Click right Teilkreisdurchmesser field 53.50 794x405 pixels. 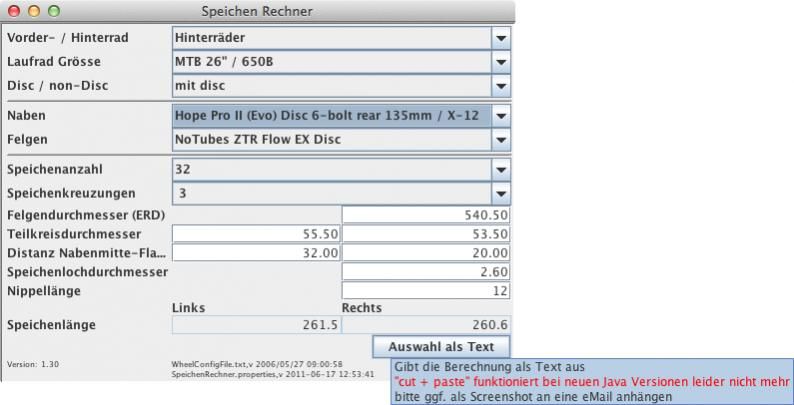(x=426, y=234)
